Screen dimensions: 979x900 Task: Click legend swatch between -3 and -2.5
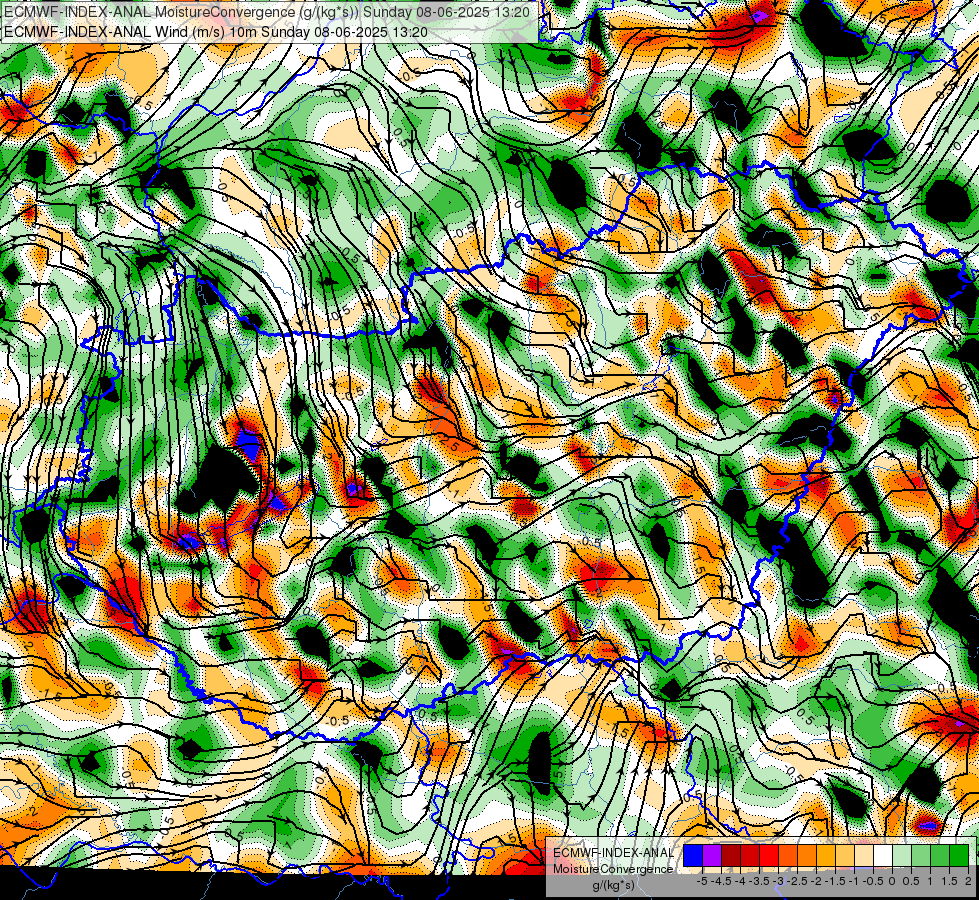point(788,855)
